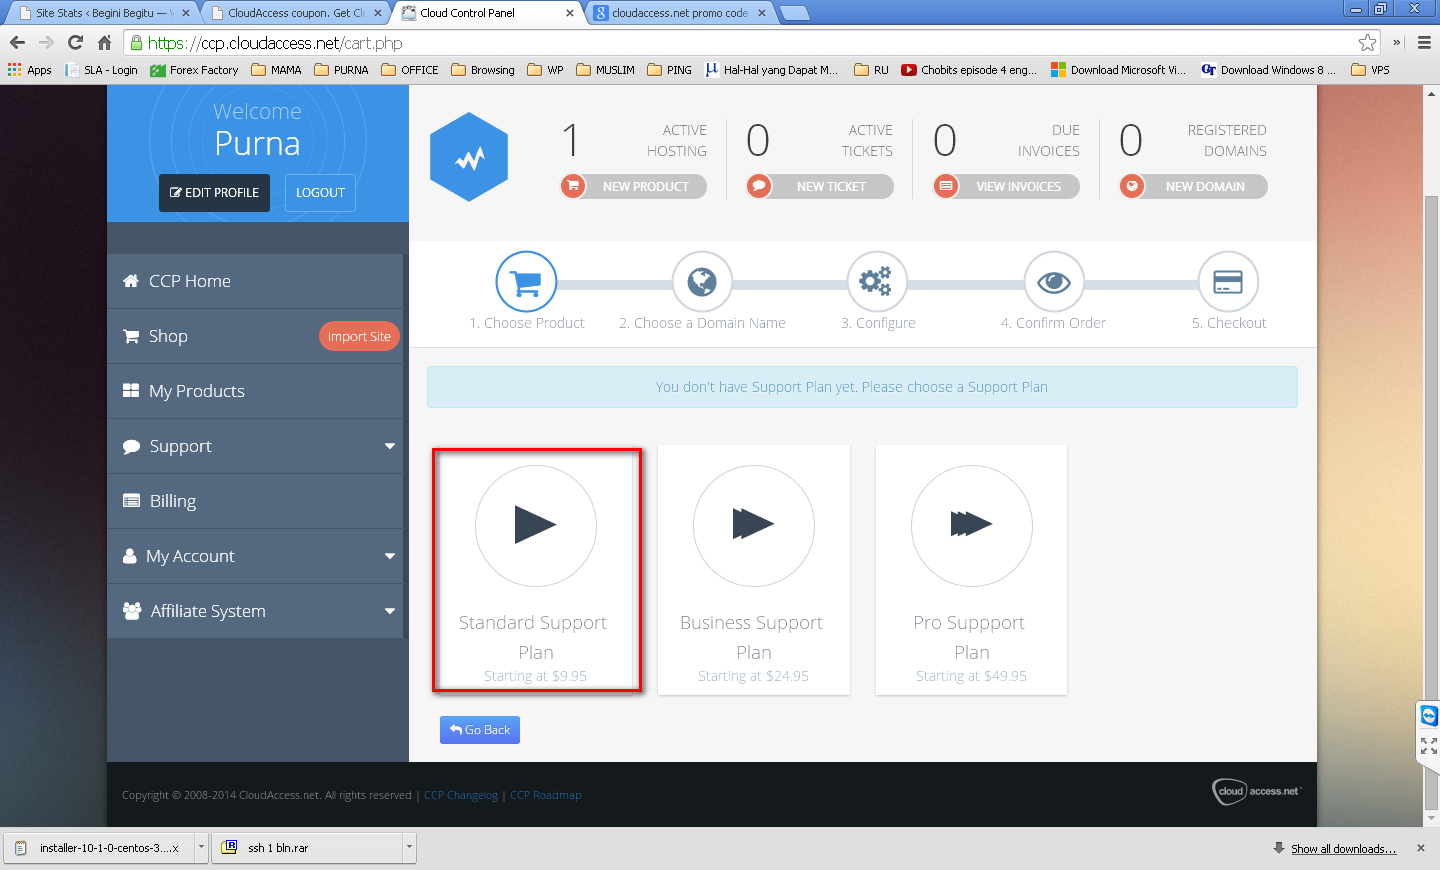
Task: Click the support plan notice banner
Action: pyautogui.click(x=862, y=387)
